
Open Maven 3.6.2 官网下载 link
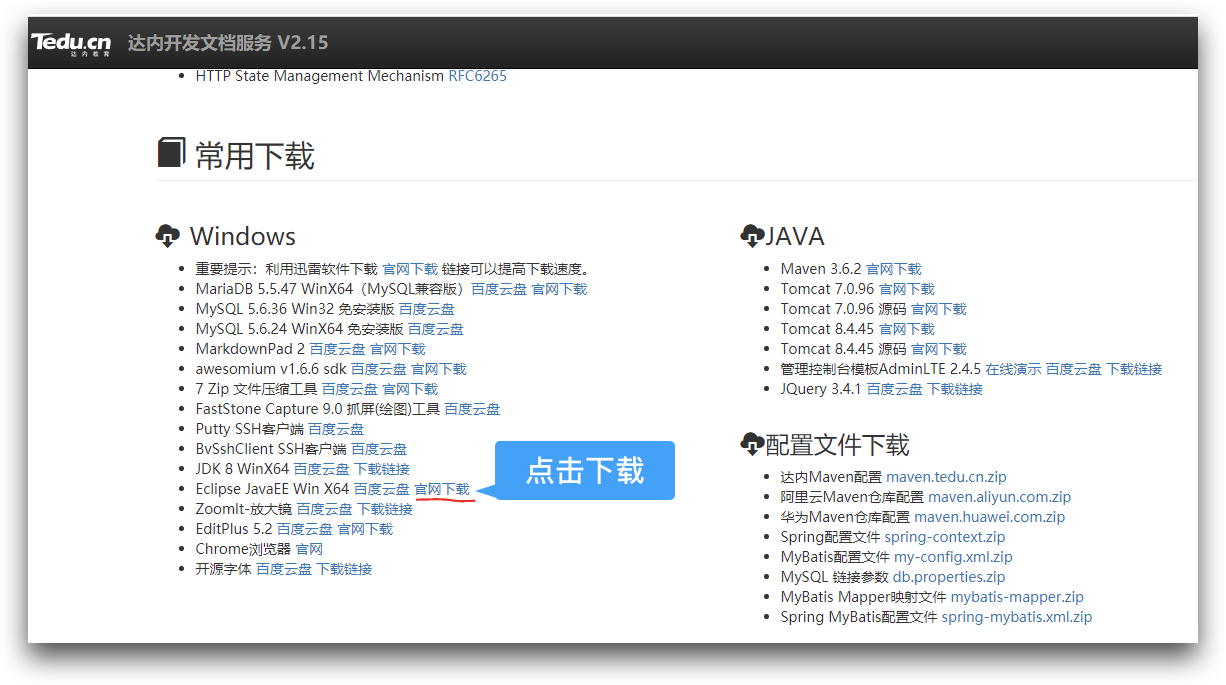pyautogui.click(x=894, y=269)
